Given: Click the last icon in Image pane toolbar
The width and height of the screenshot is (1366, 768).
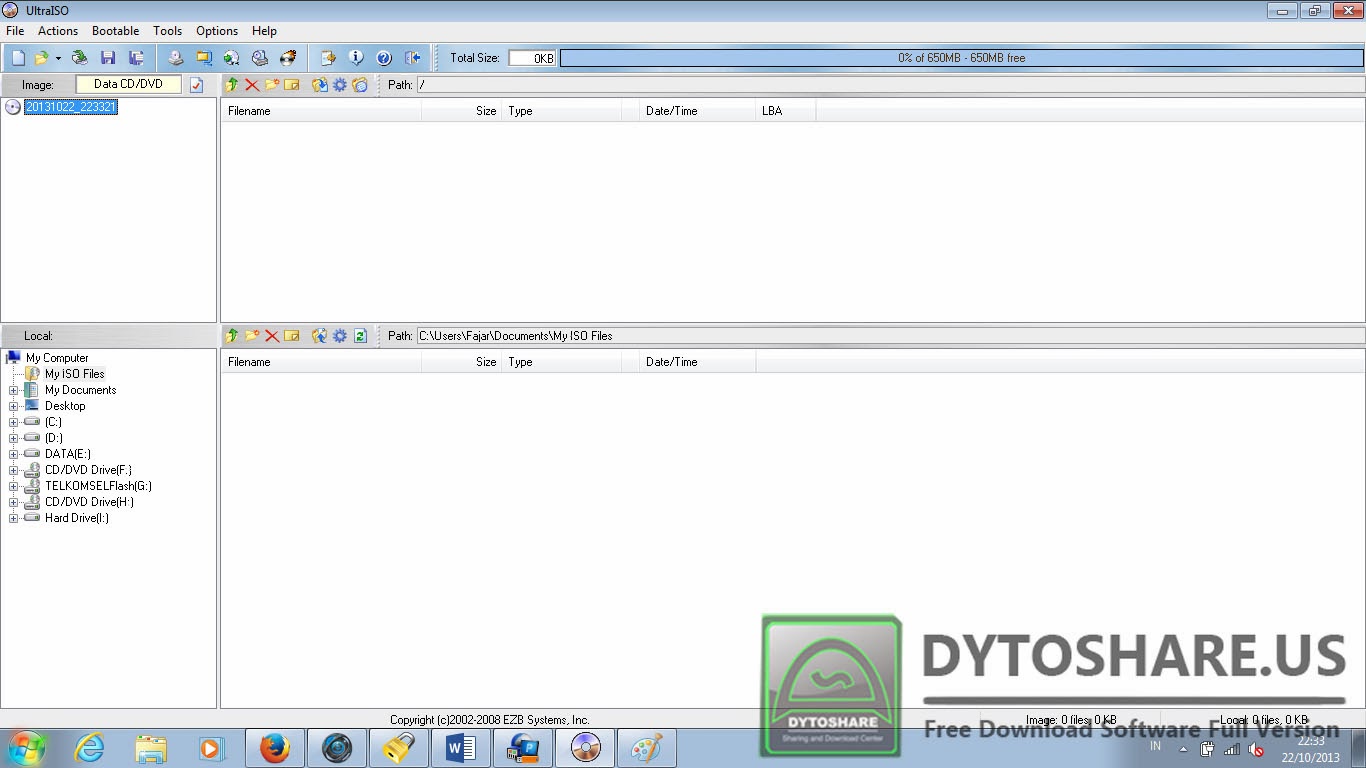Looking at the screenshot, I should click(x=360, y=85).
